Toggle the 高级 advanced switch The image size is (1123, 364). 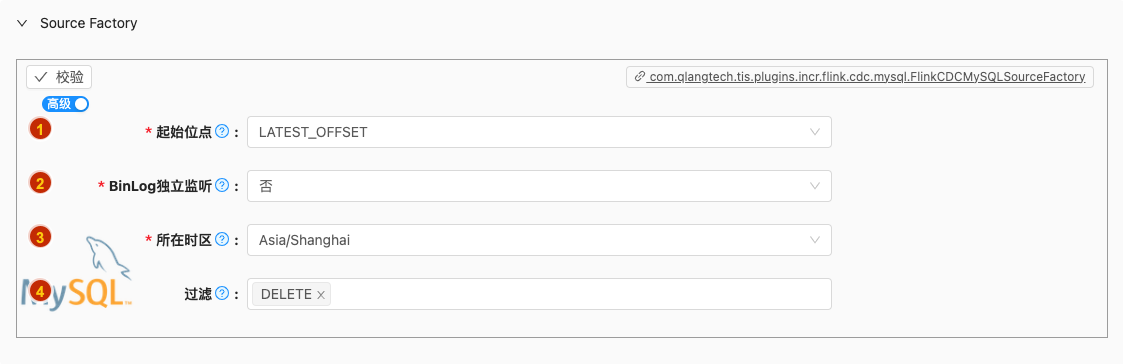(65, 104)
